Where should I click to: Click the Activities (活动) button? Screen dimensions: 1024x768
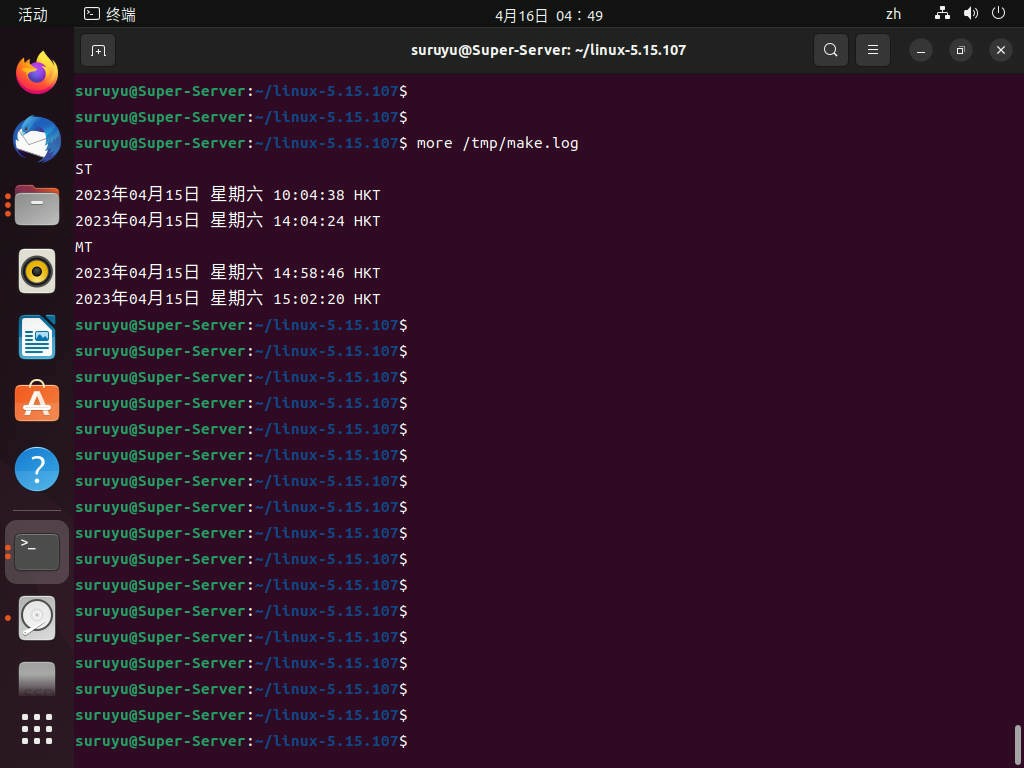click(x=32, y=14)
